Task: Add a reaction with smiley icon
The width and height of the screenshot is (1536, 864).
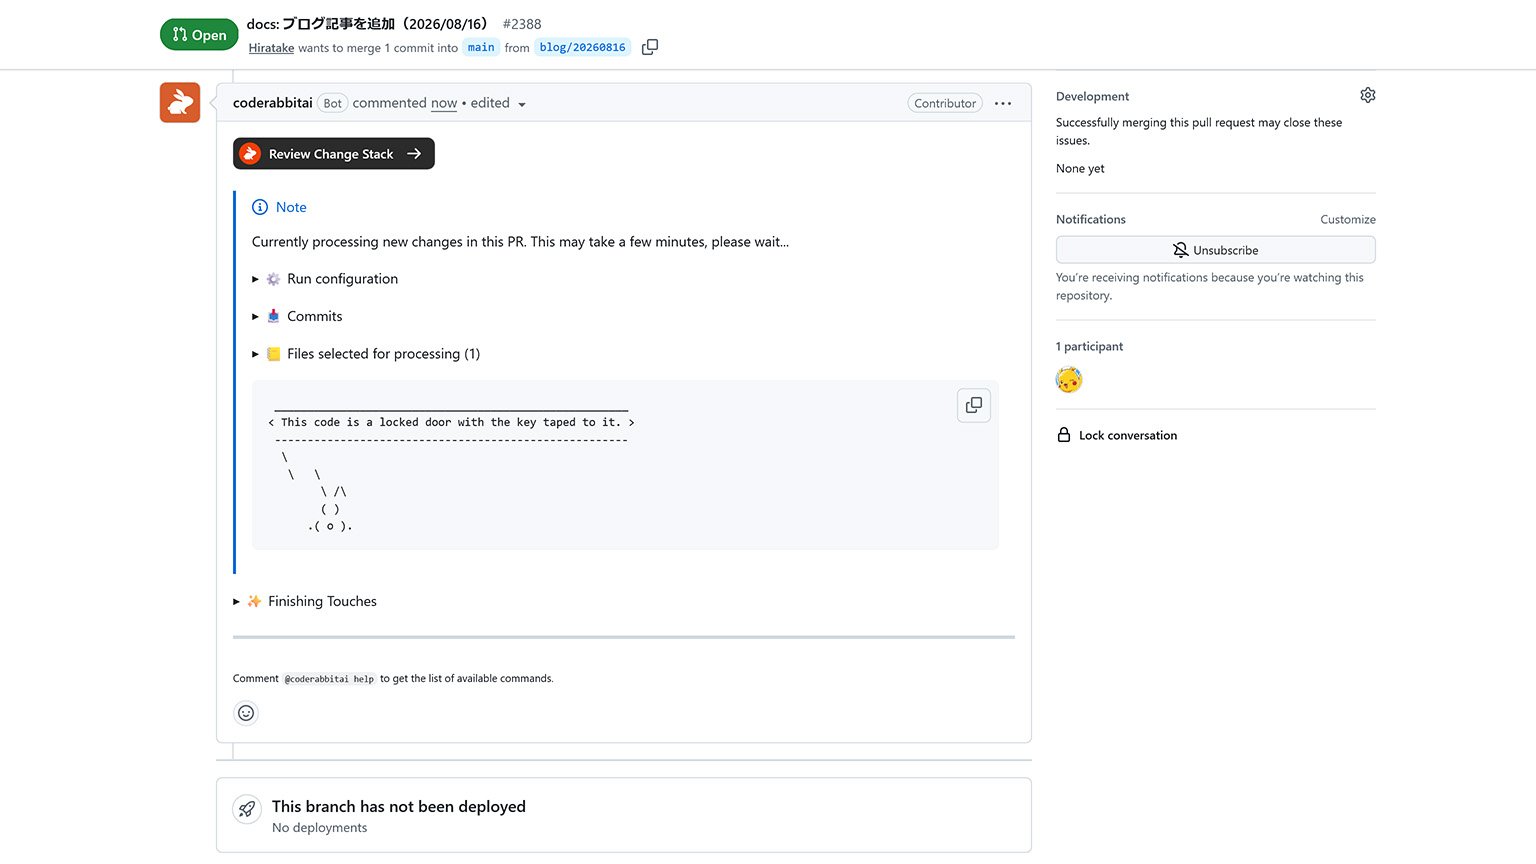Action: (246, 713)
